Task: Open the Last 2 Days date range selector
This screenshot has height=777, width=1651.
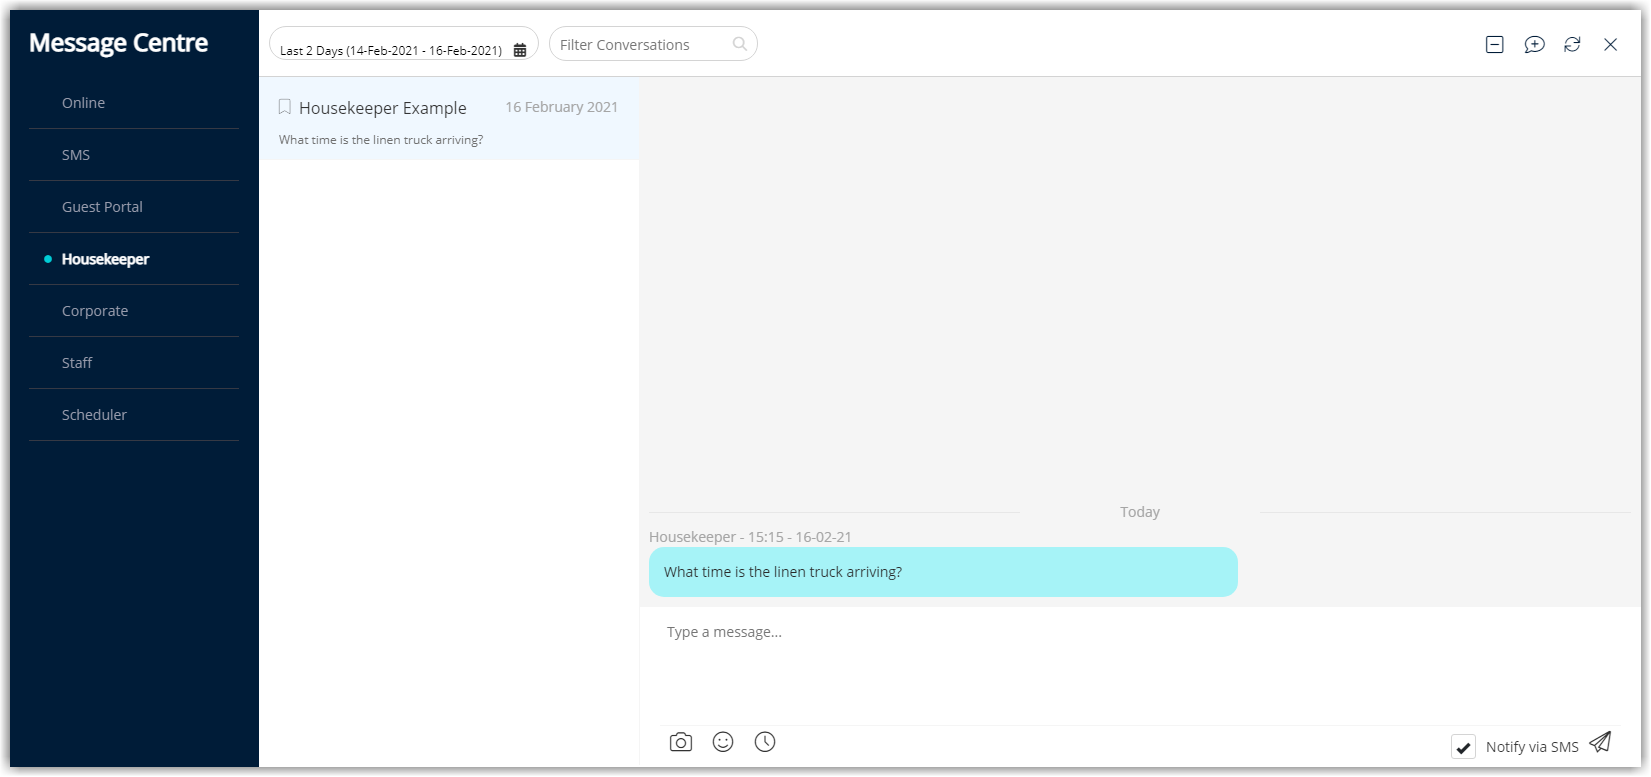Action: point(404,44)
